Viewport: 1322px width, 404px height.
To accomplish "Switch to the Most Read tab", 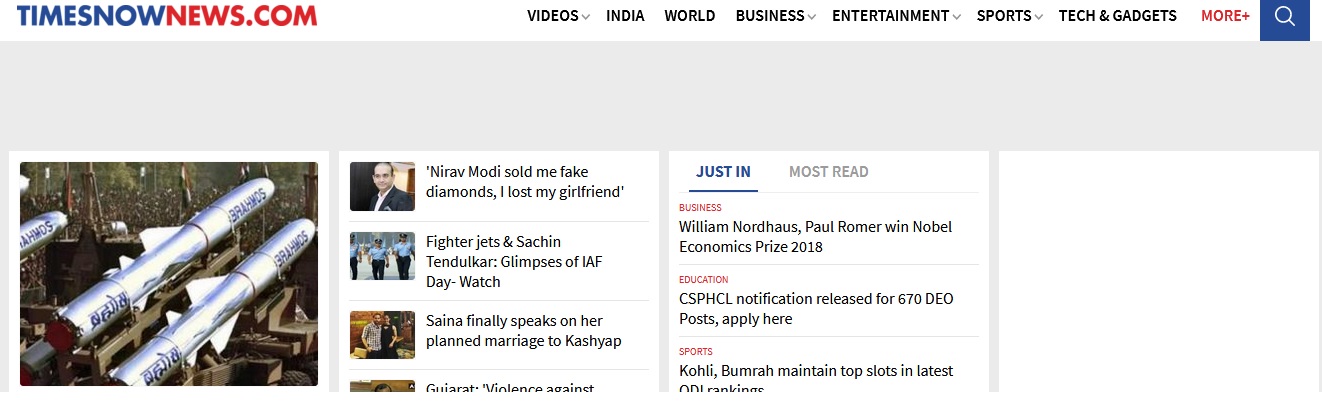I will pyautogui.click(x=828, y=172).
